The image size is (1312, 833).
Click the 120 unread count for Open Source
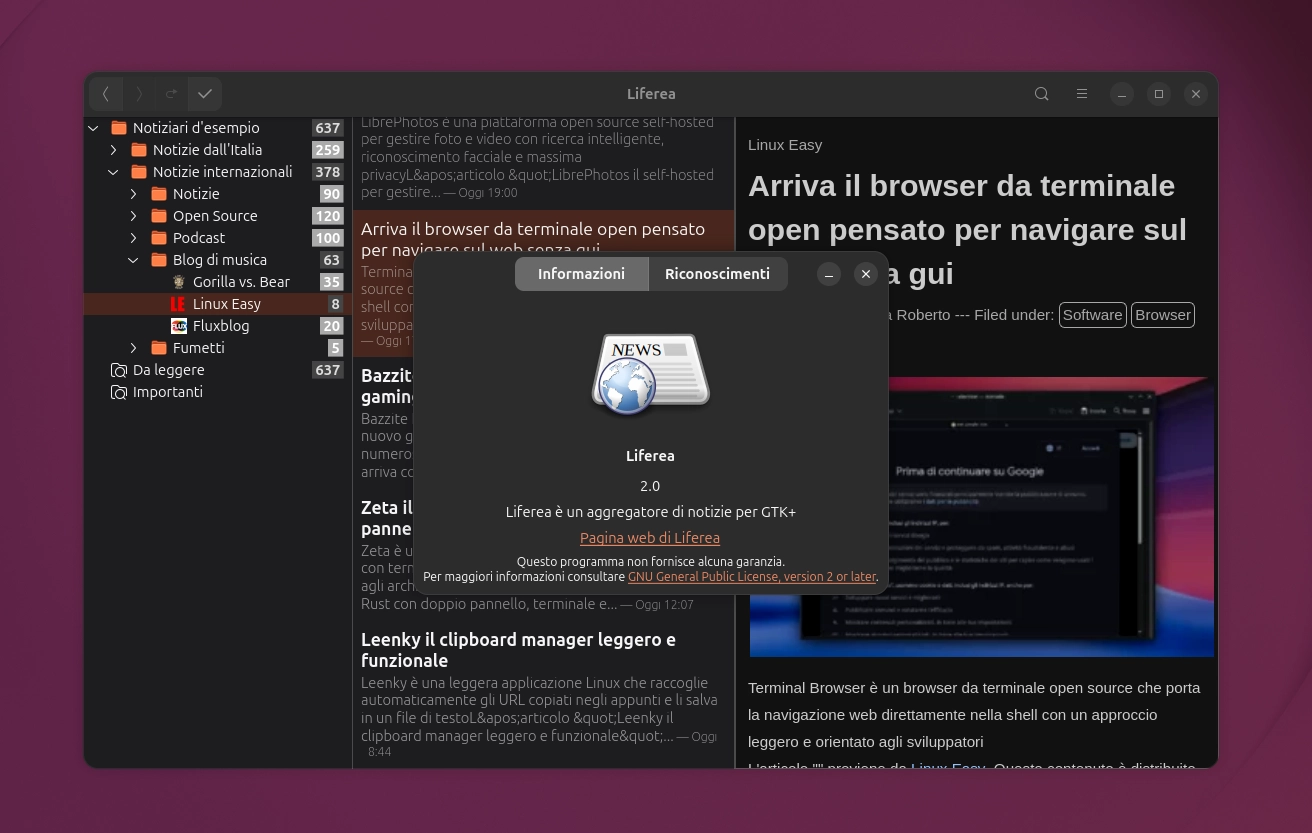click(x=328, y=216)
